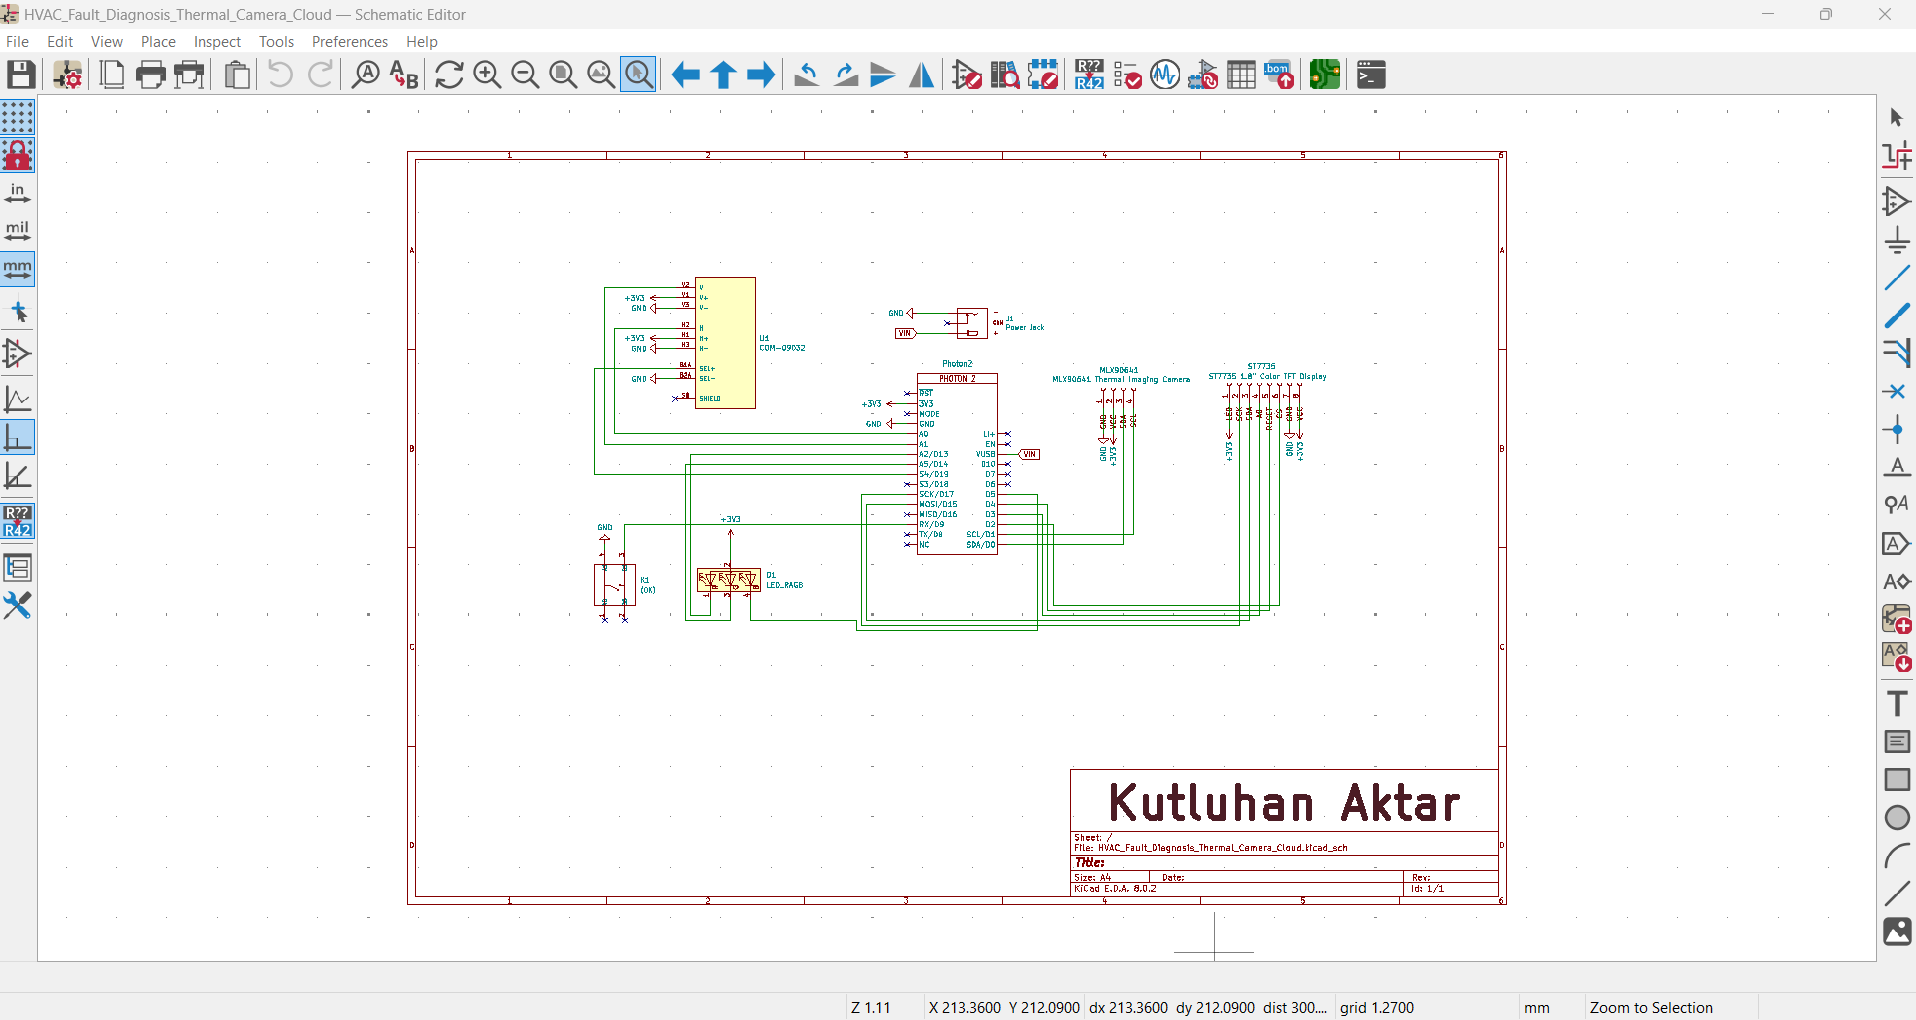
Task: Toggle grid visibility
Action: [18, 117]
